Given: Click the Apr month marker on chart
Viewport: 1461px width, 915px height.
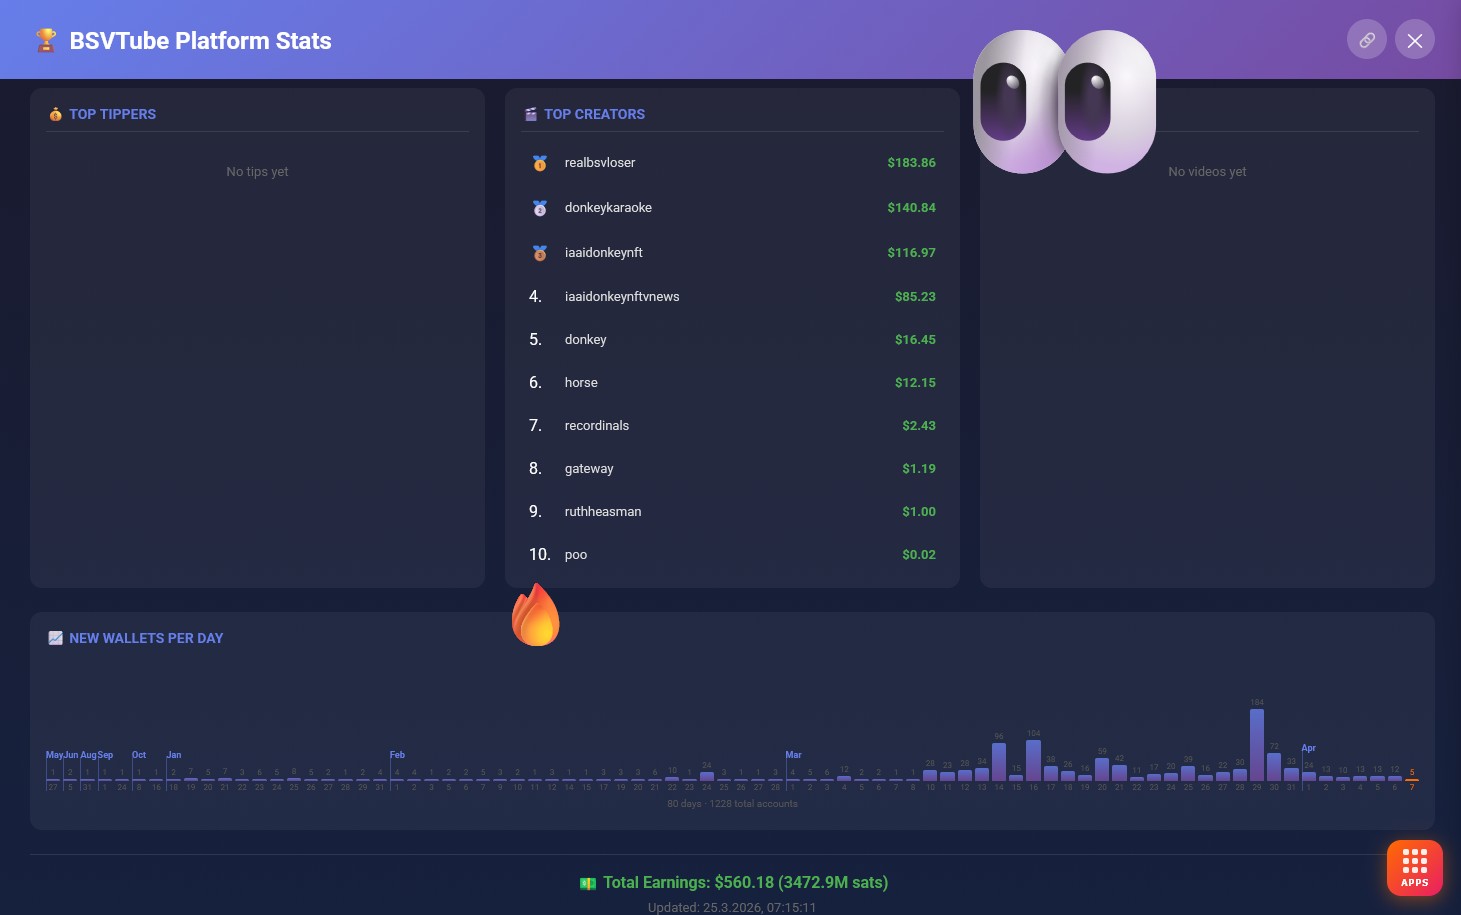Looking at the screenshot, I should pyautogui.click(x=1308, y=748).
